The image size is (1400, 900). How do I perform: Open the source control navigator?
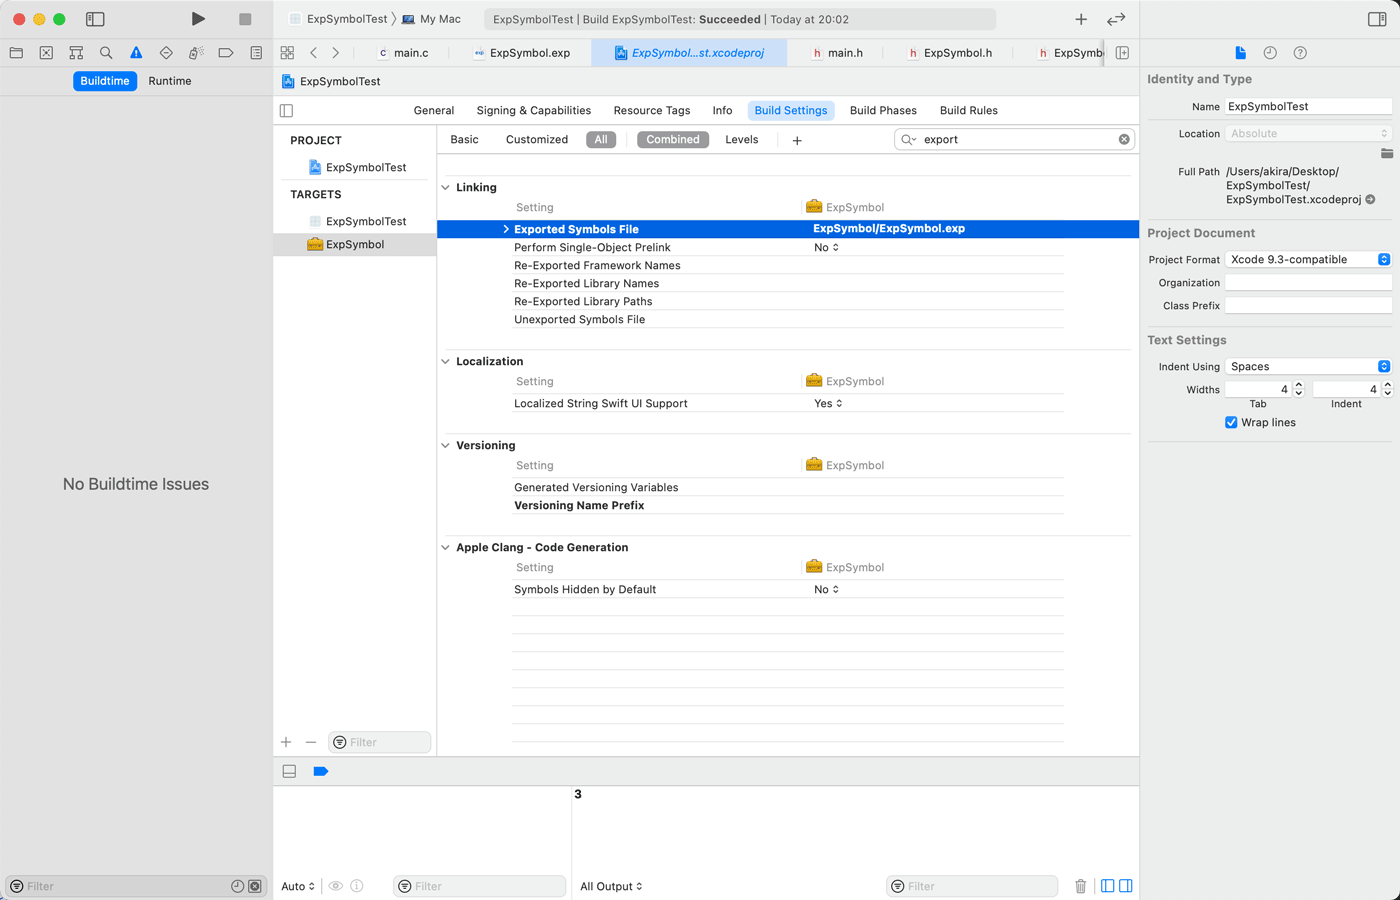pyautogui.click(x=46, y=53)
